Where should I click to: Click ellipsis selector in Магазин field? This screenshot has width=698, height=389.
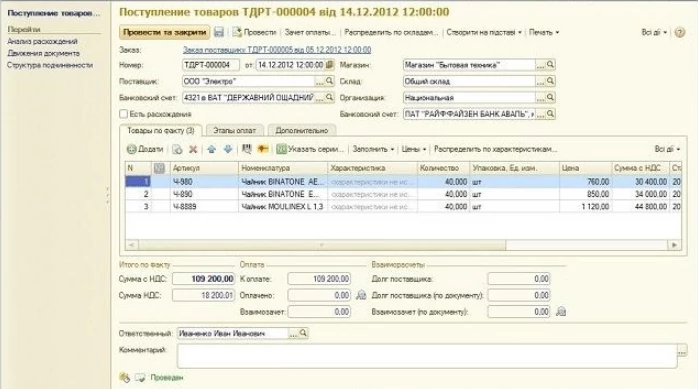[x=540, y=65]
